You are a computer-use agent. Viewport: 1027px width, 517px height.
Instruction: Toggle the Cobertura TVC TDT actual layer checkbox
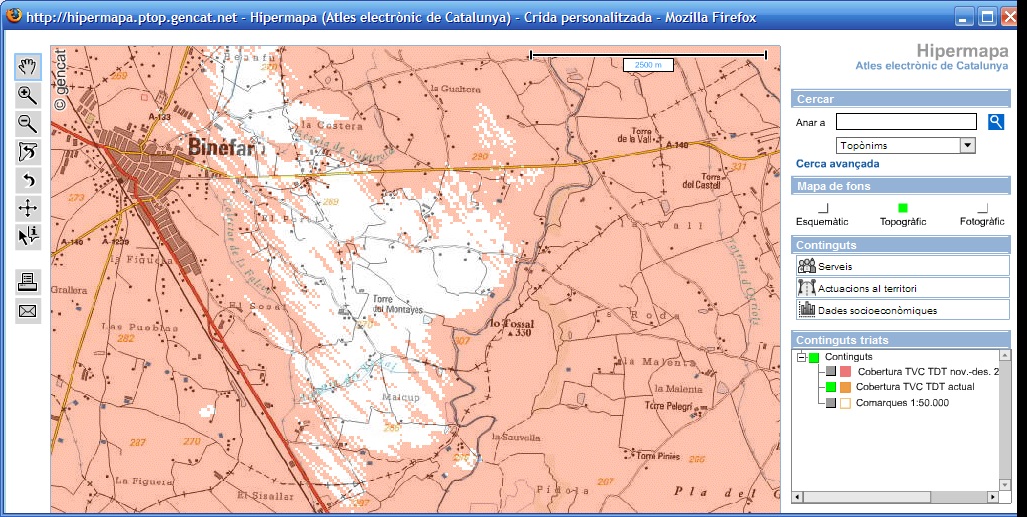[830, 387]
